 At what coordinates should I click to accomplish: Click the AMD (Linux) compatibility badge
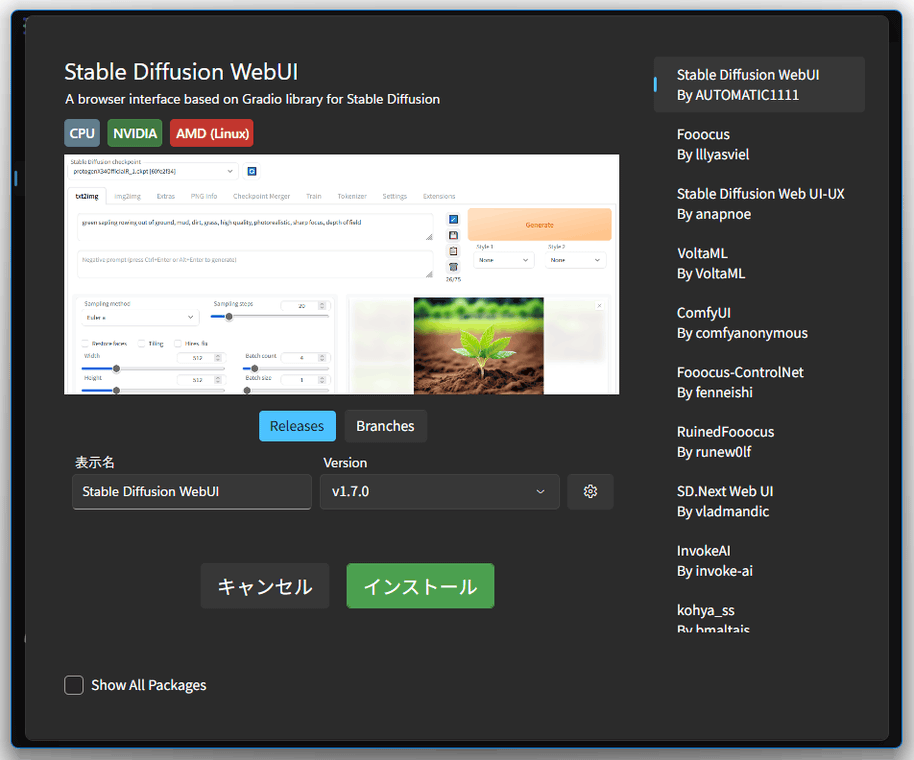coord(212,133)
